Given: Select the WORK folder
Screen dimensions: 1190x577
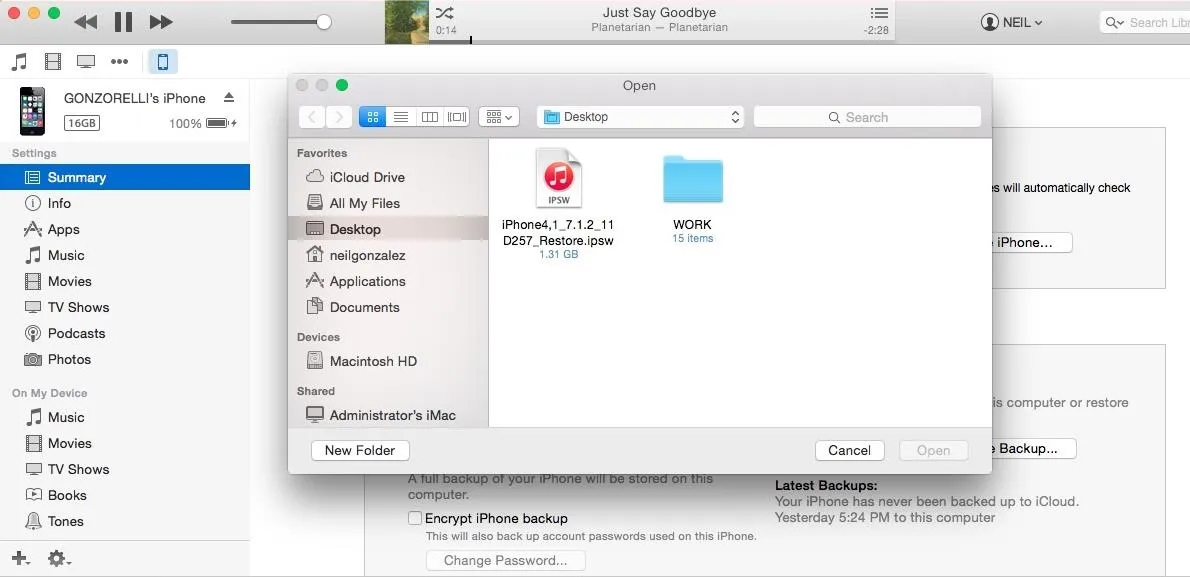Looking at the screenshot, I should pyautogui.click(x=692, y=199).
